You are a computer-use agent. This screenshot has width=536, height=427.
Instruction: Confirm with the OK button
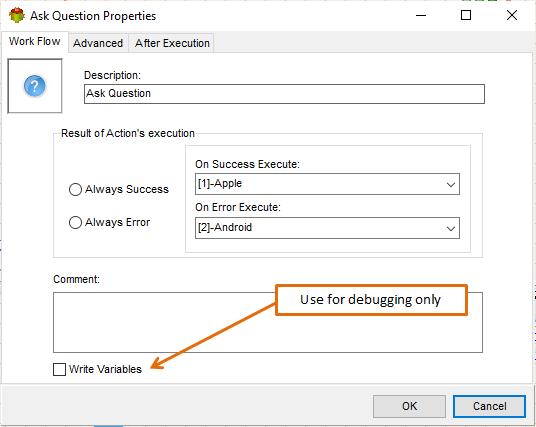(409, 406)
